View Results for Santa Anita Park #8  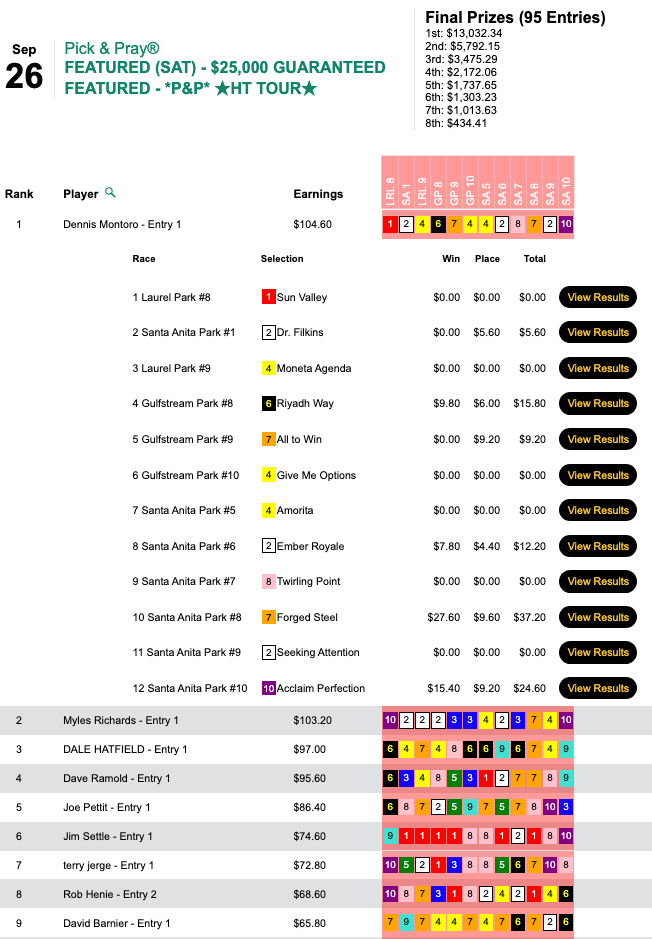pyautogui.click(x=598, y=617)
